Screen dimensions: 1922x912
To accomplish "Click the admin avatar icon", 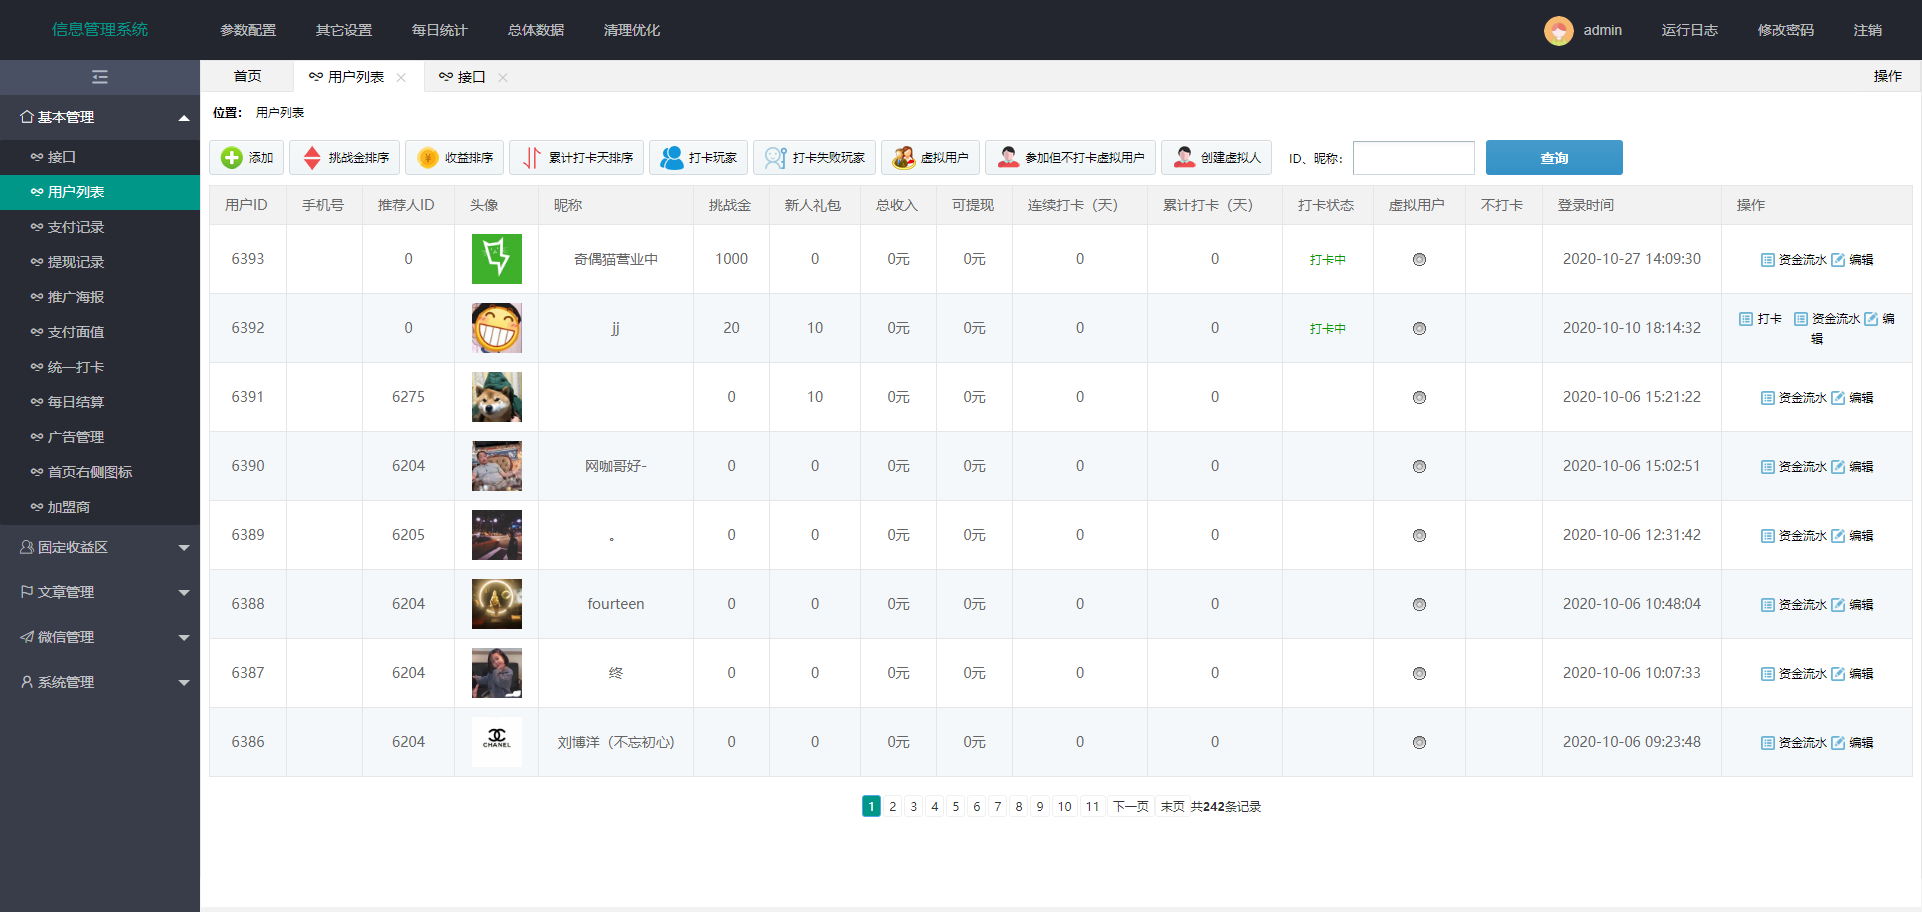I will click(1558, 31).
